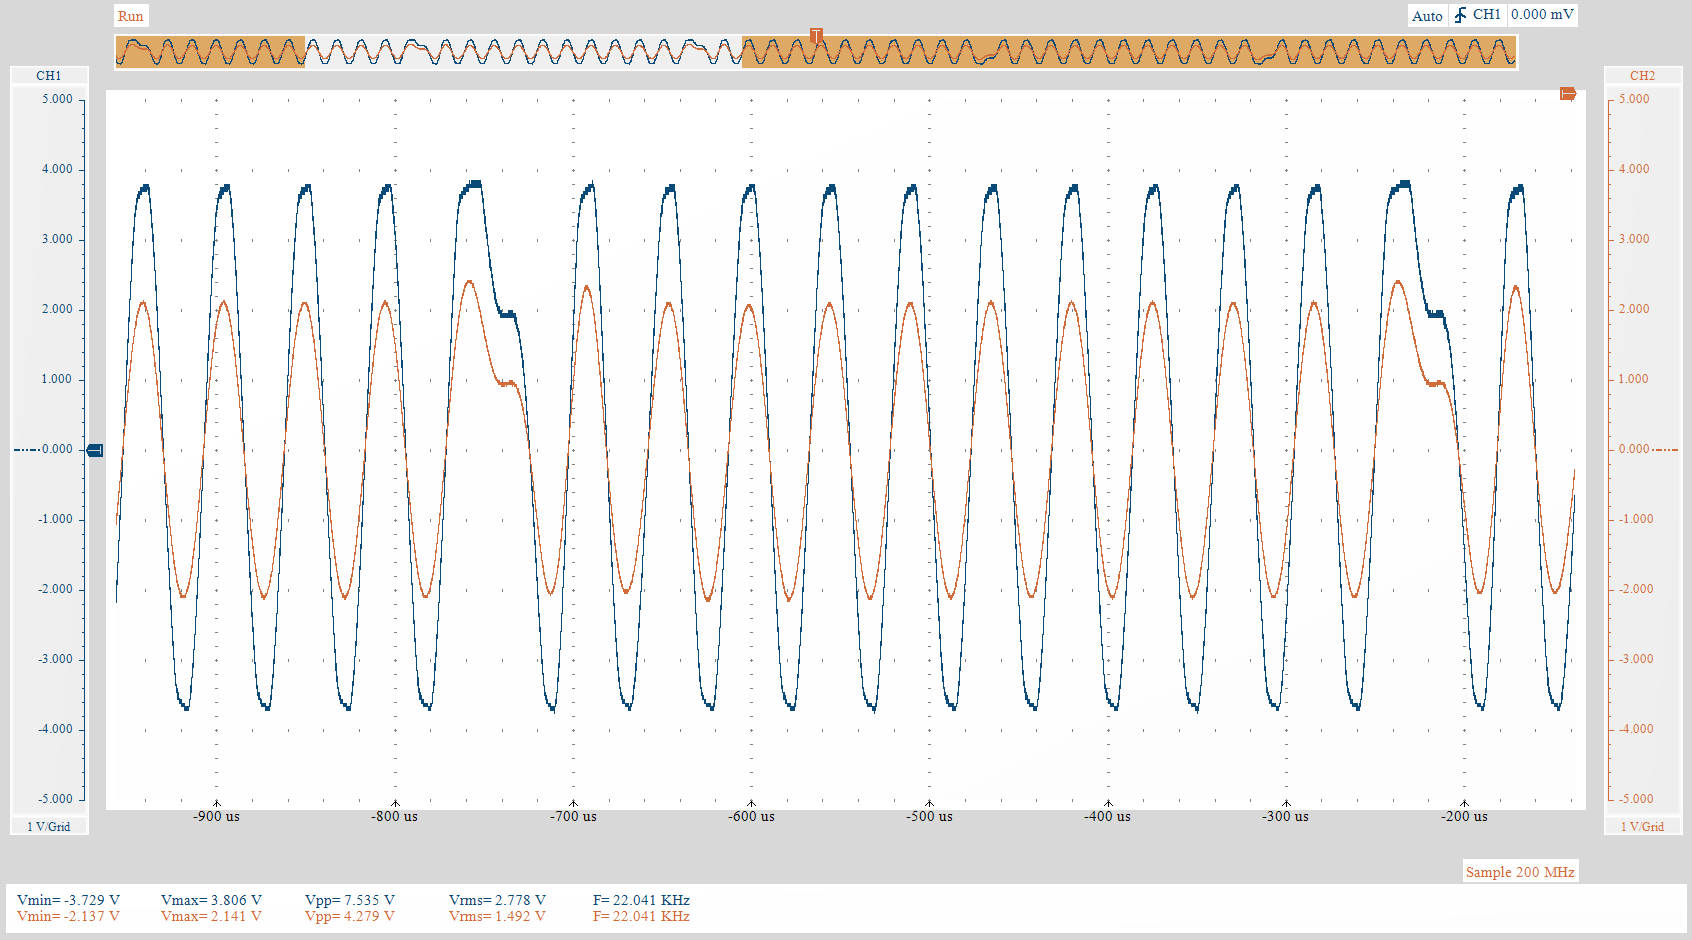Click the CH2 4.000 scale value
1692x940 pixels.
tap(1634, 170)
